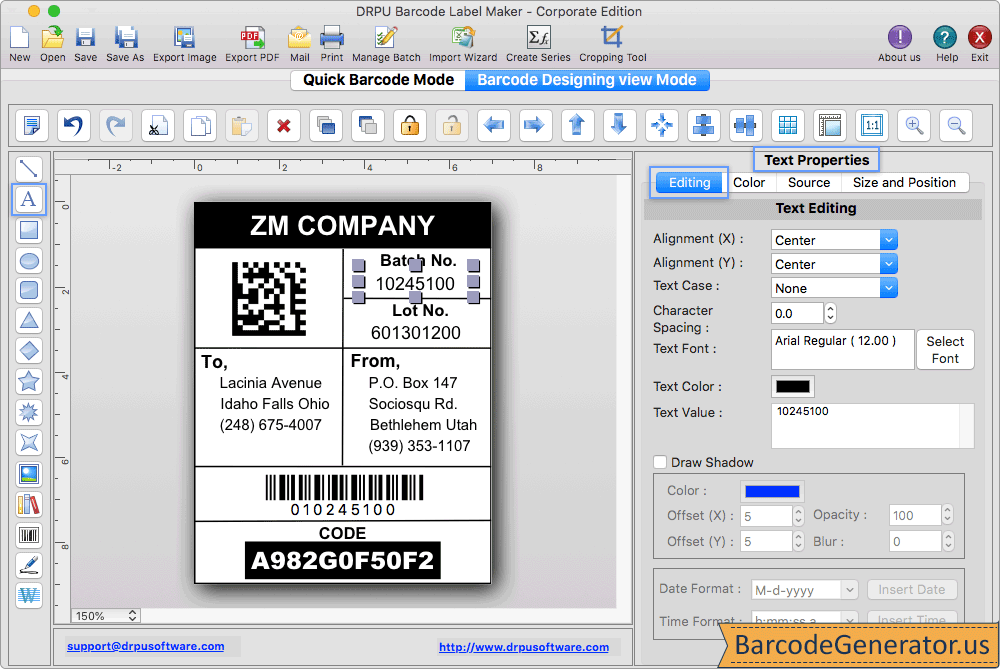Viewport: 1000px width, 669px height.
Task: Open the canvas zoom 150% selector
Action: [x=106, y=615]
